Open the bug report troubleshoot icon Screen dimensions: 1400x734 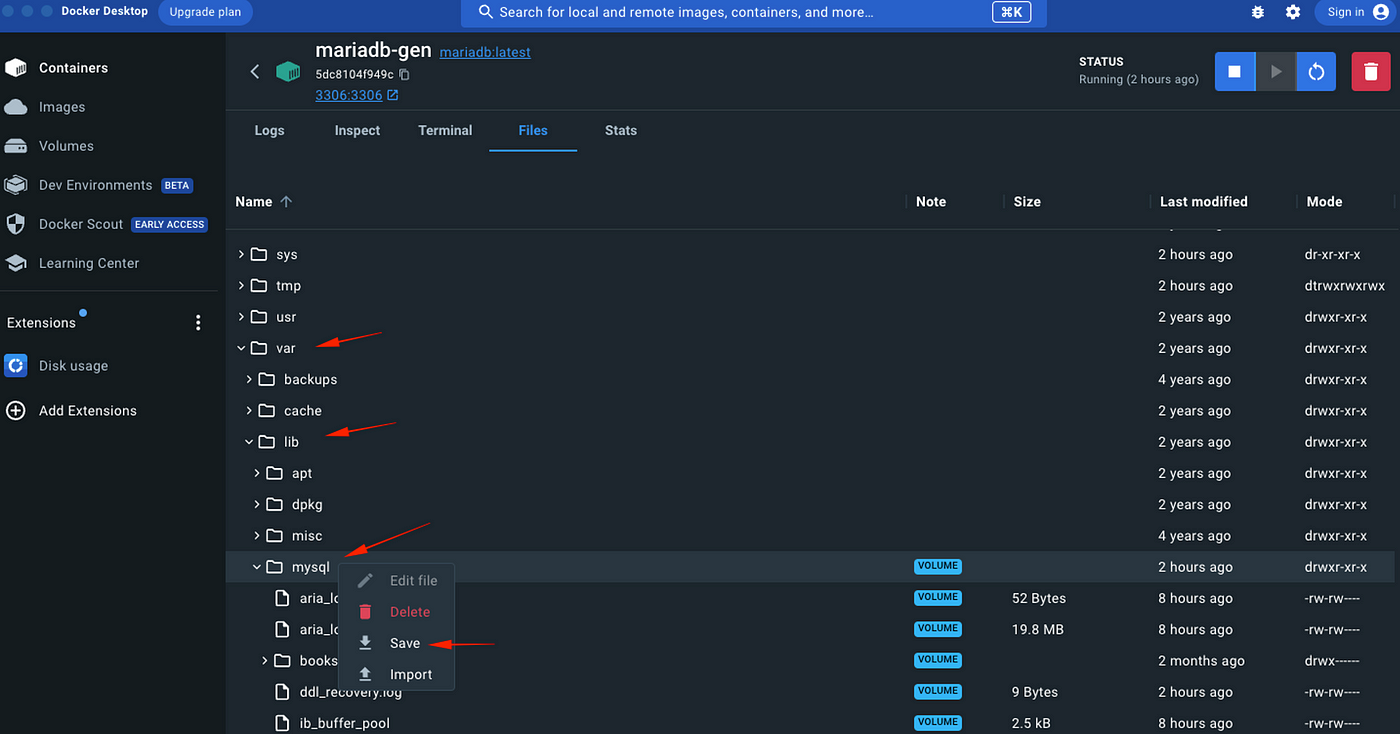click(x=1258, y=12)
